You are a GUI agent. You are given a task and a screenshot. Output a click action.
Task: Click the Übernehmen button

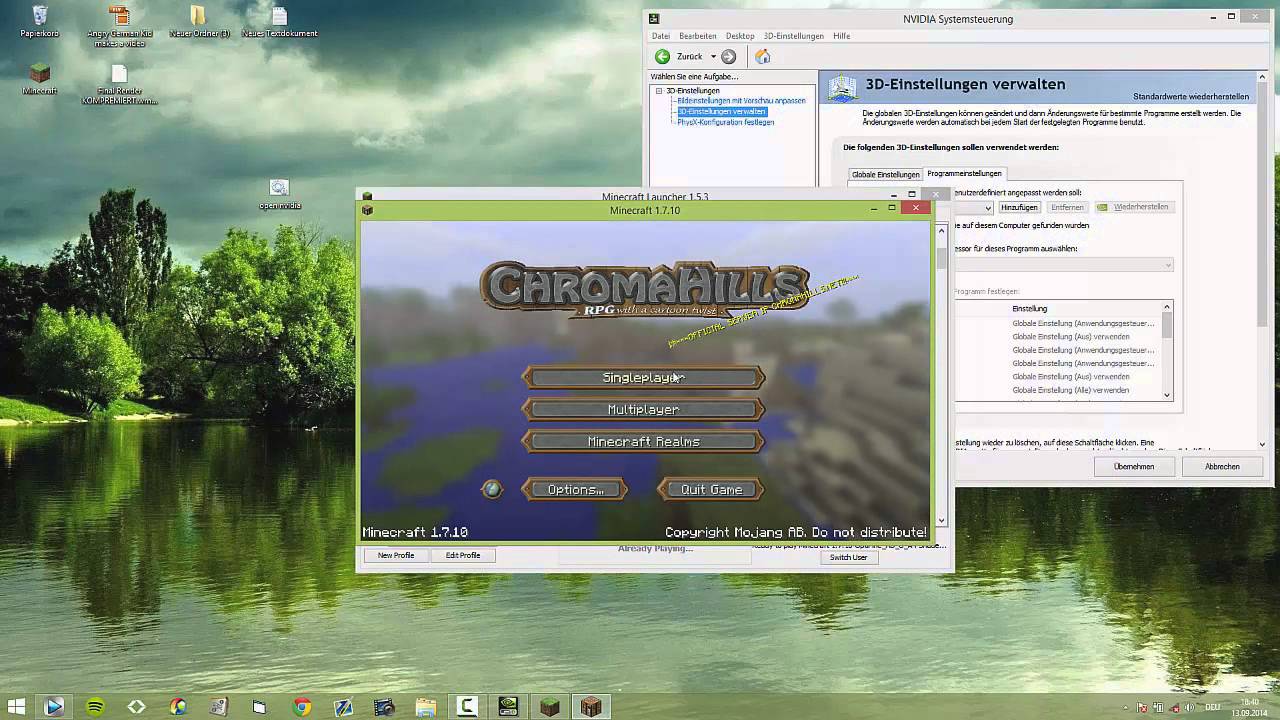(x=1134, y=466)
